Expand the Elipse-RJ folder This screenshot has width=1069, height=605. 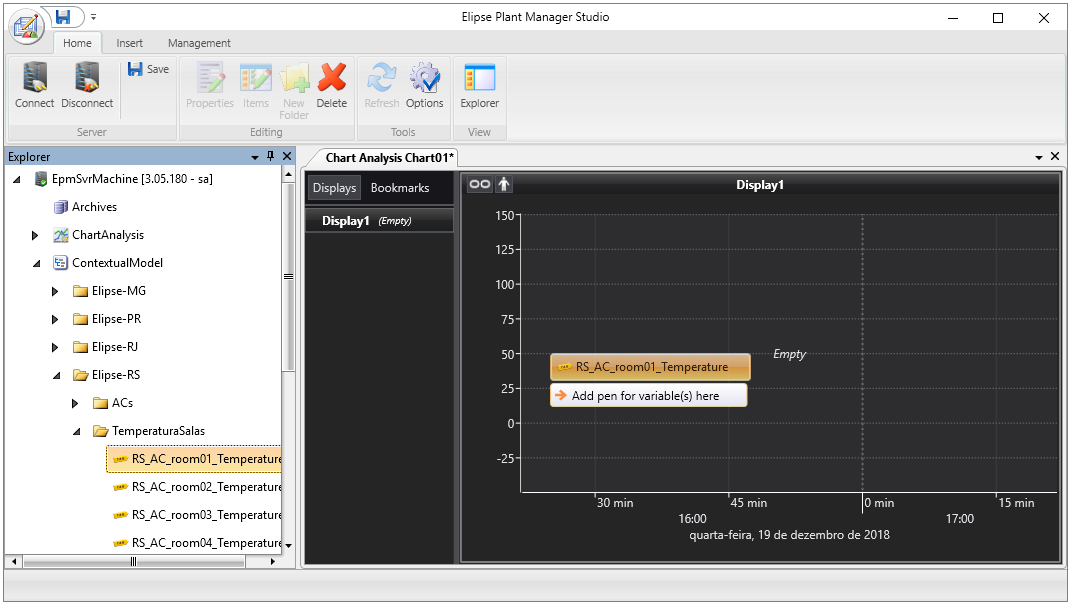pyautogui.click(x=55, y=347)
